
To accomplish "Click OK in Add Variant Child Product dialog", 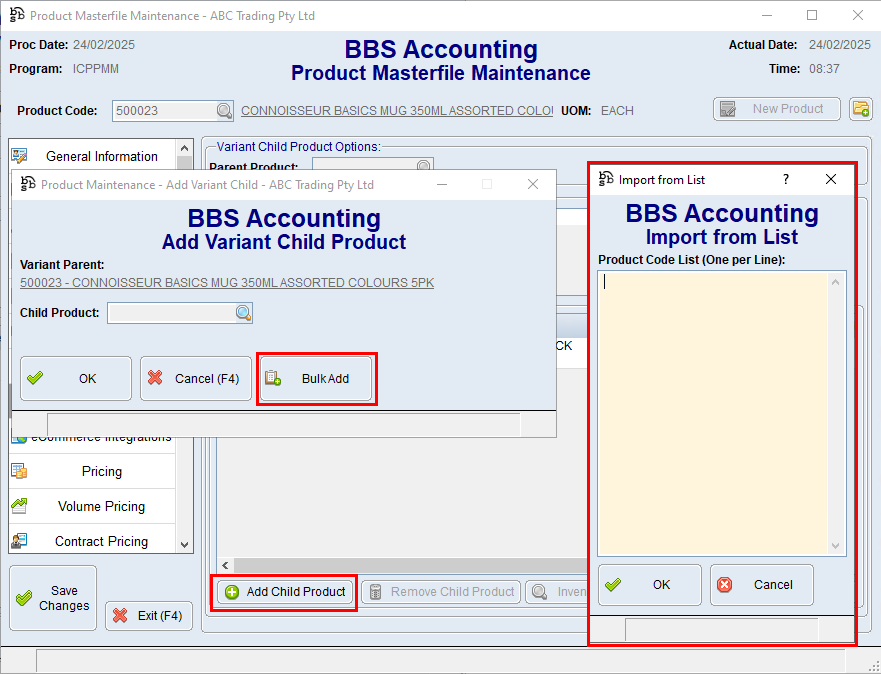I will click(76, 379).
